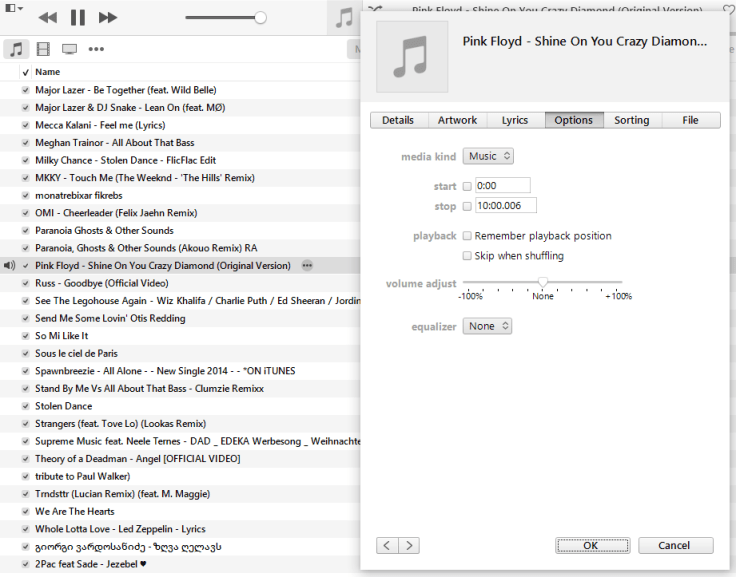Open the media kind dropdown
This screenshot has width=736, height=577.
(488, 156)
